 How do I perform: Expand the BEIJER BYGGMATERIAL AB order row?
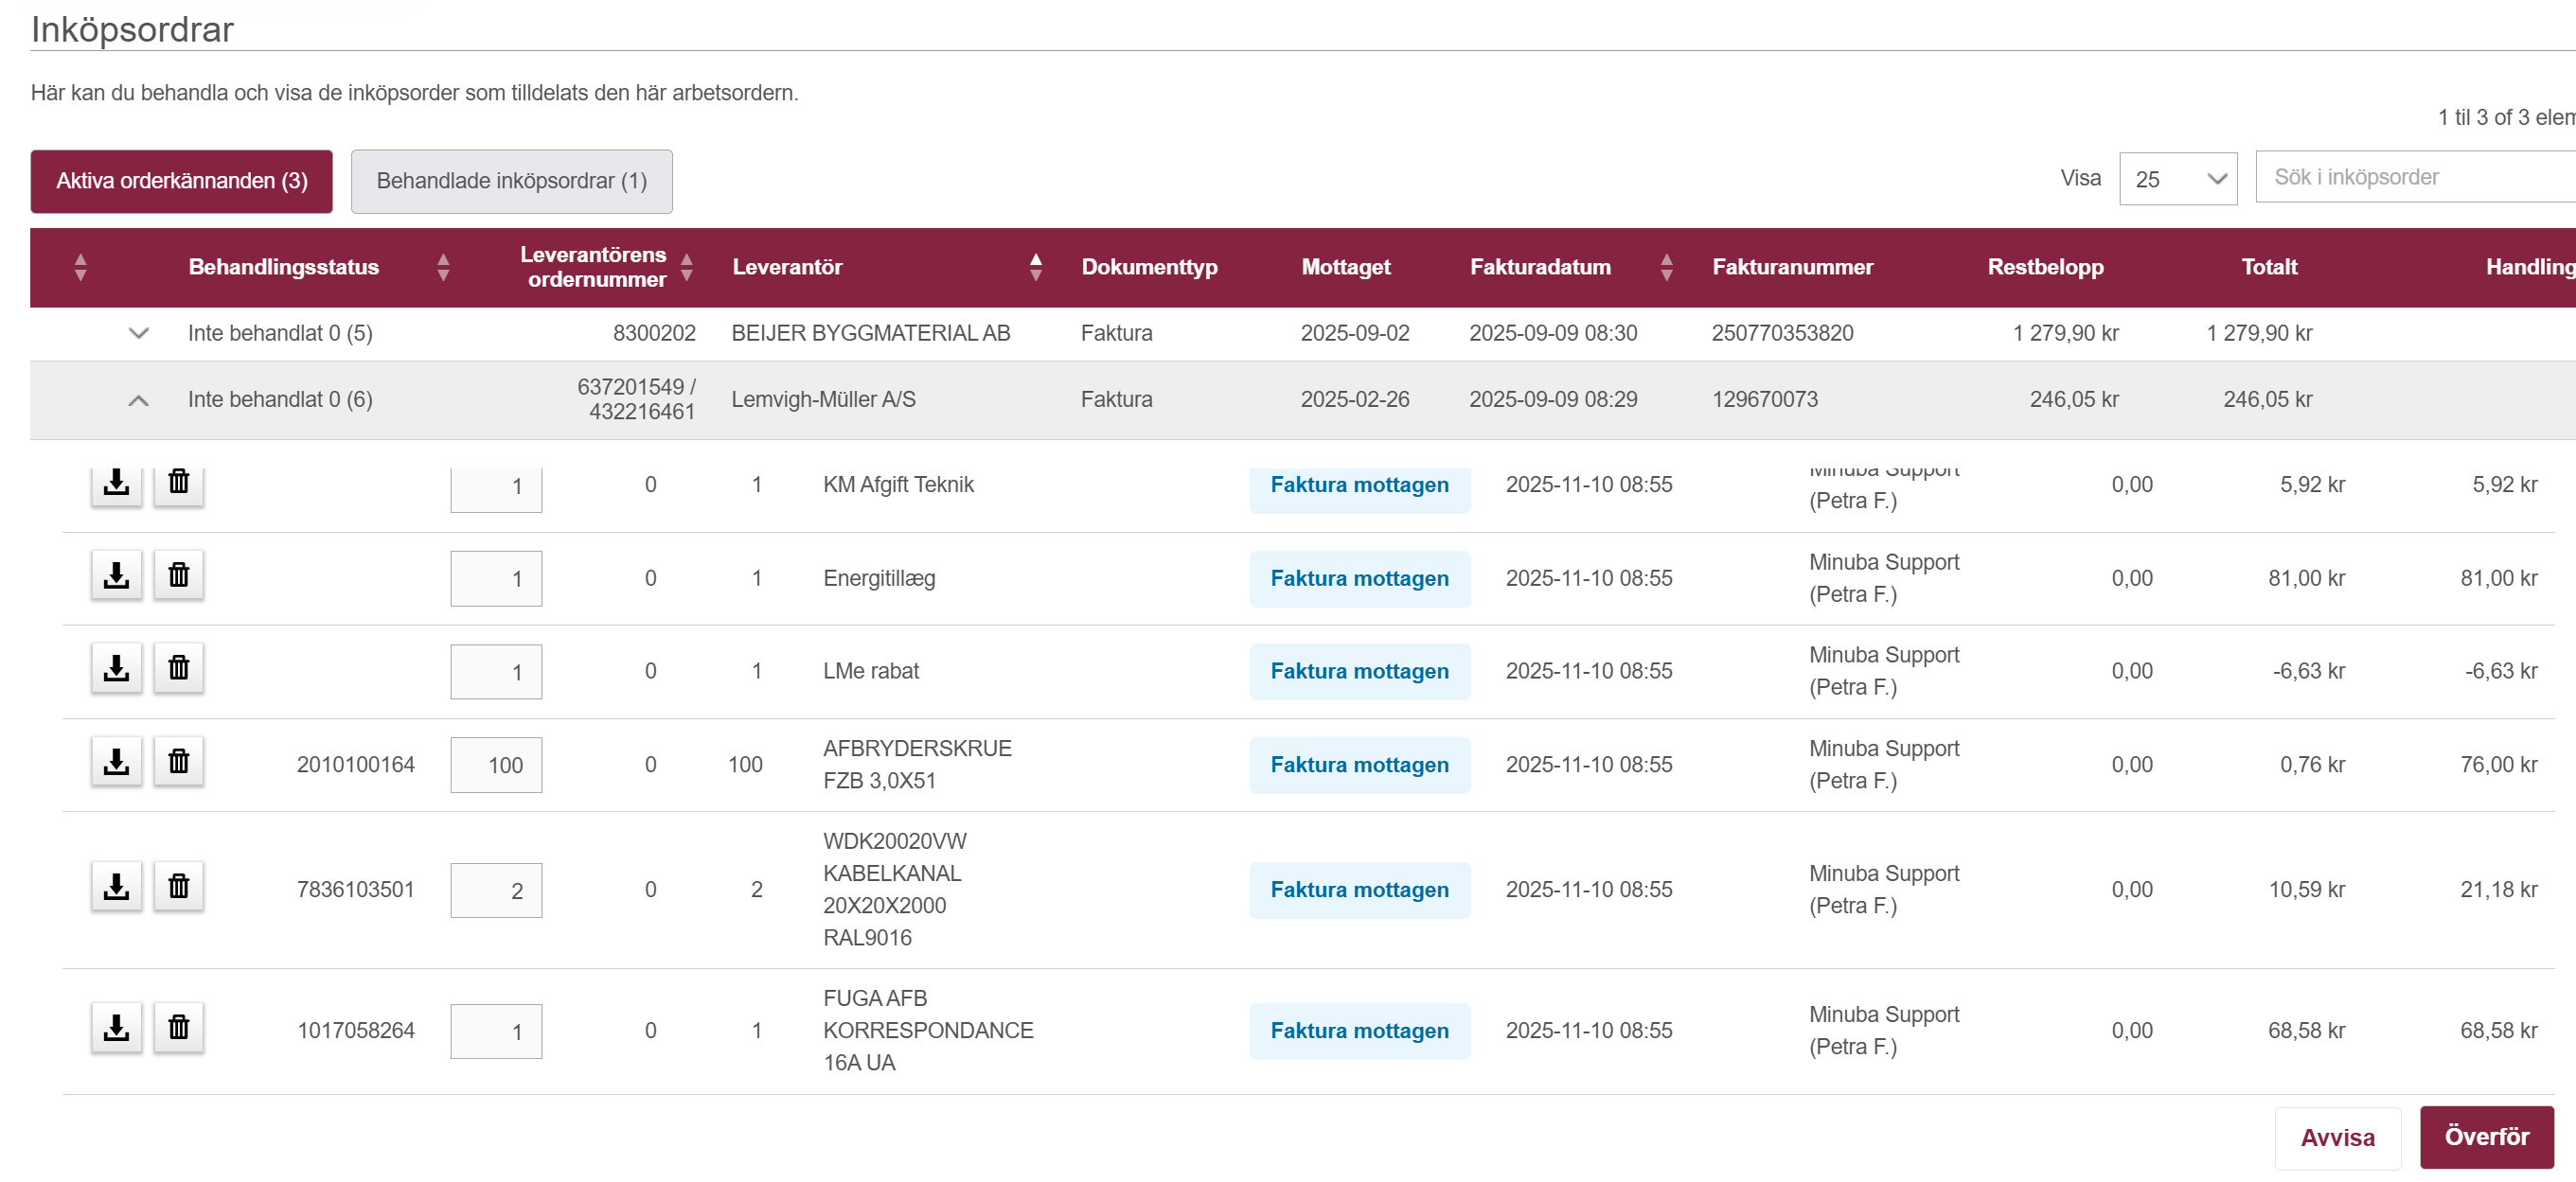[x=139, y=333]
